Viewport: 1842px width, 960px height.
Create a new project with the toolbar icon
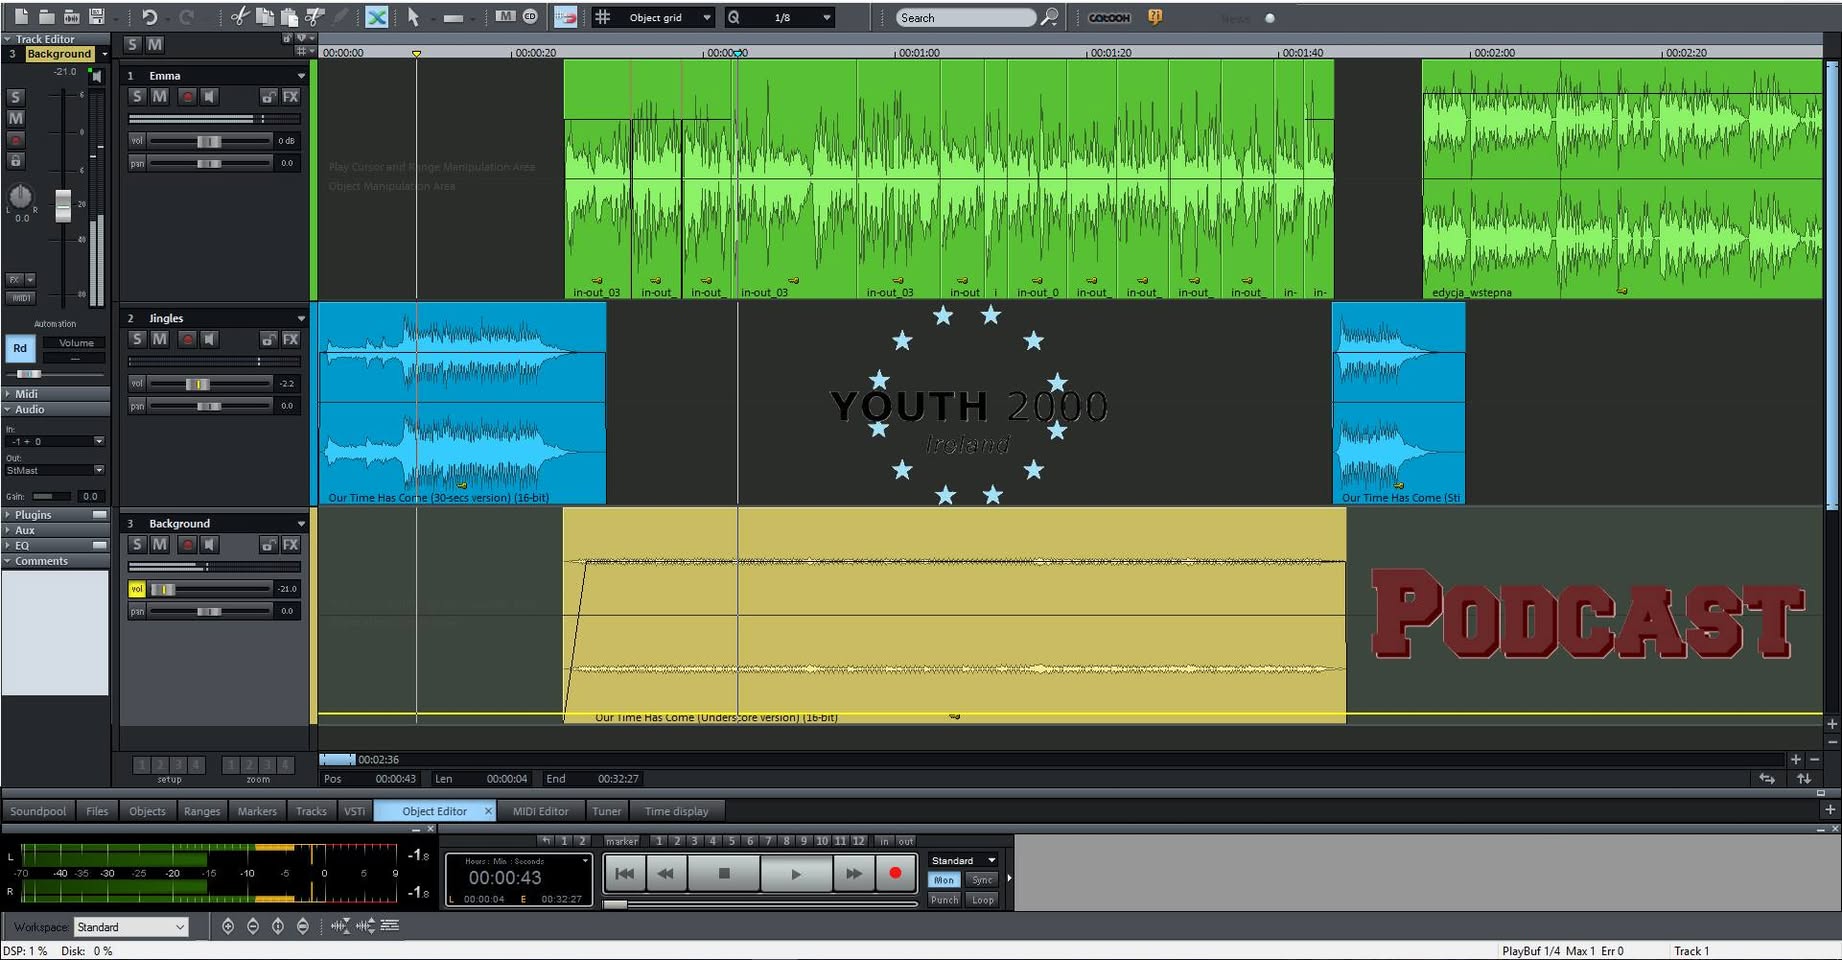tap(20, 17)
